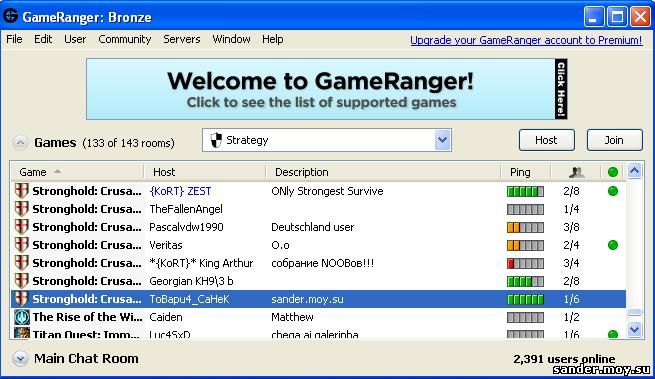Image resolution: width=655 pixels, height=379 pixels.
Task: Open Upgrade to Premium link
Action: (526, 40)
